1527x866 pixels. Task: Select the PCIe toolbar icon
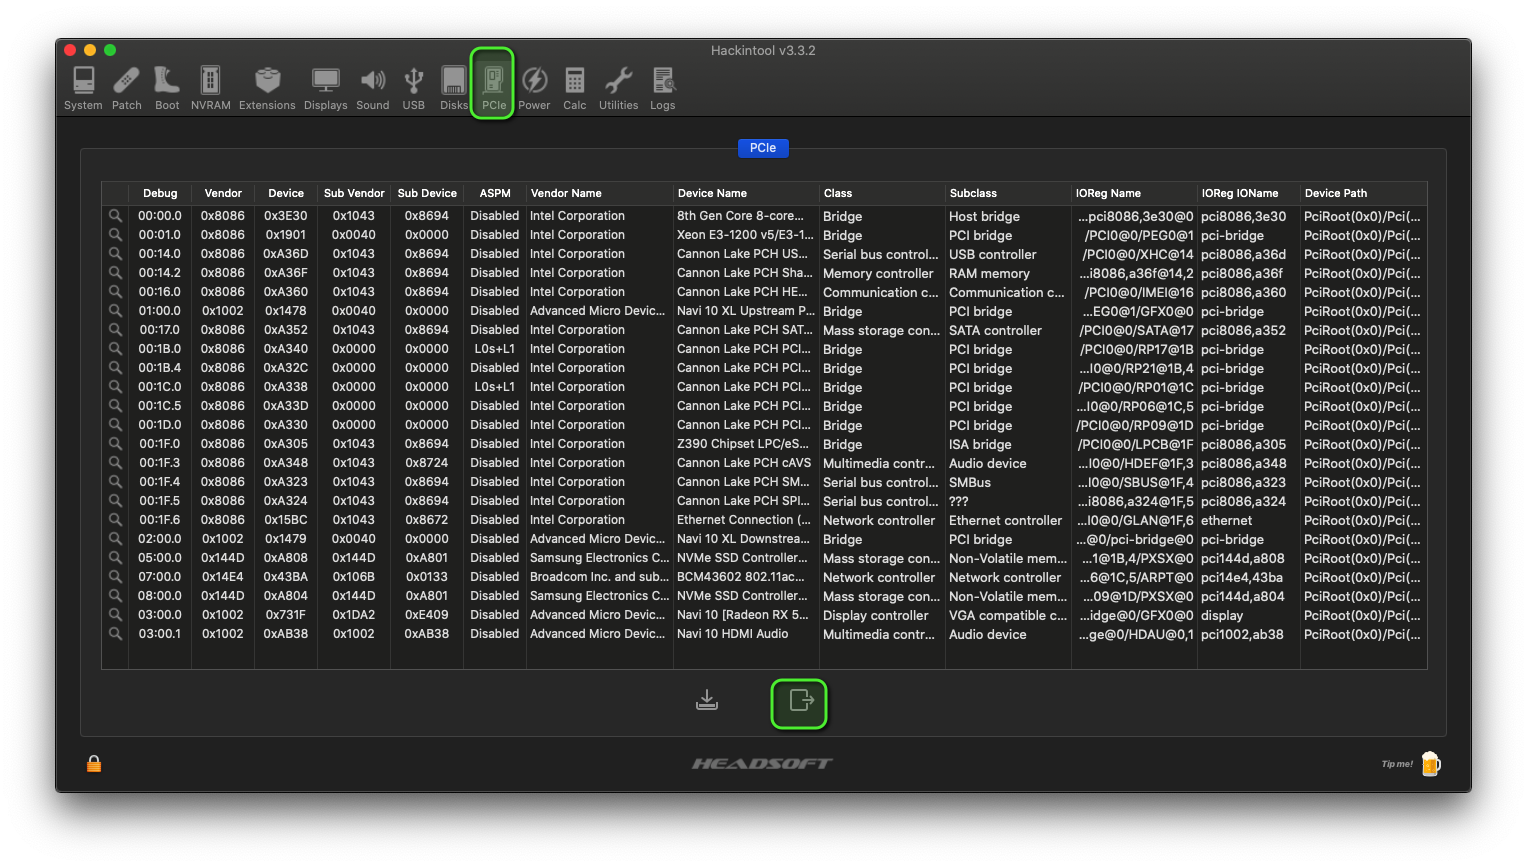tap(493, 87)
